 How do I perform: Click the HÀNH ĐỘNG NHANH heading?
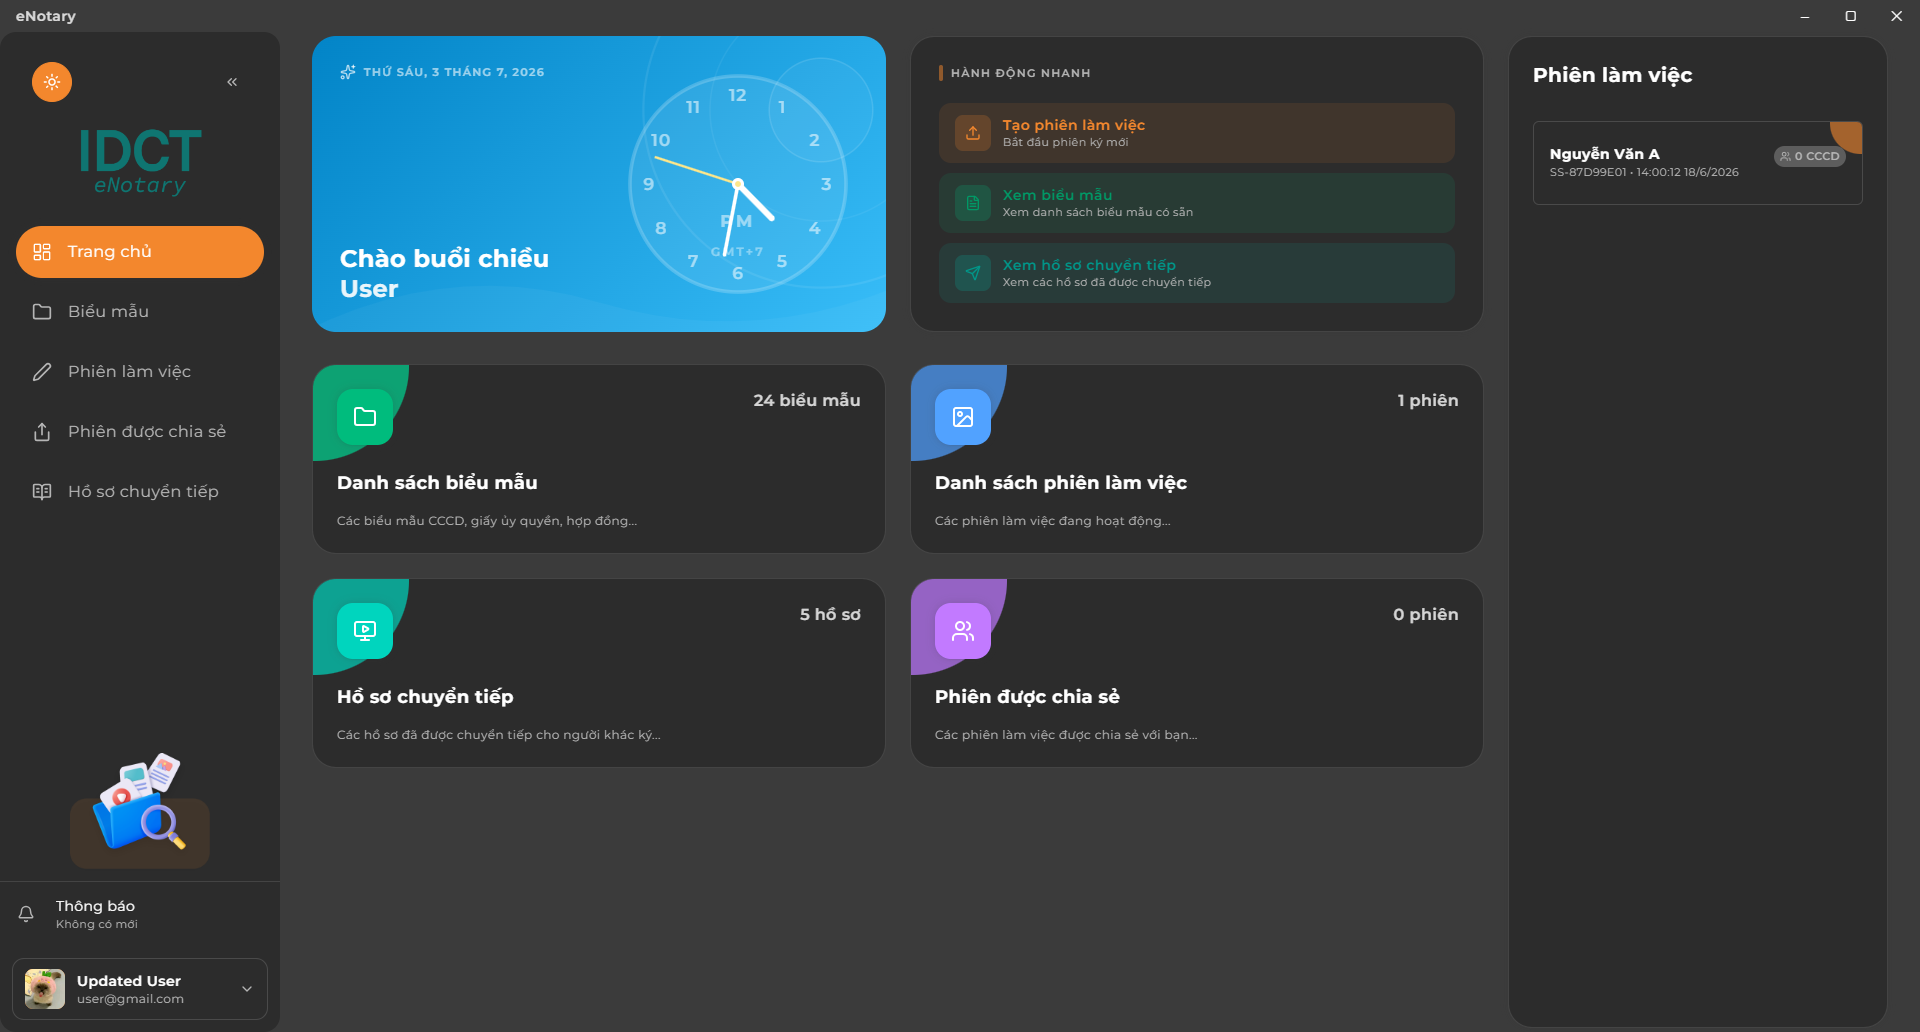1021,73
